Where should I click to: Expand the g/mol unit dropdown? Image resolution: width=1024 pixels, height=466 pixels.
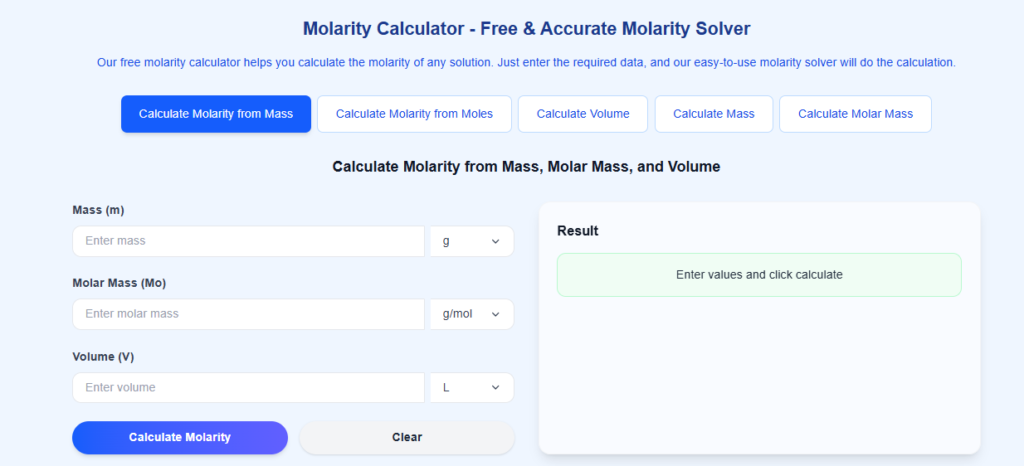pyautogui.click(x=472, y=314)
